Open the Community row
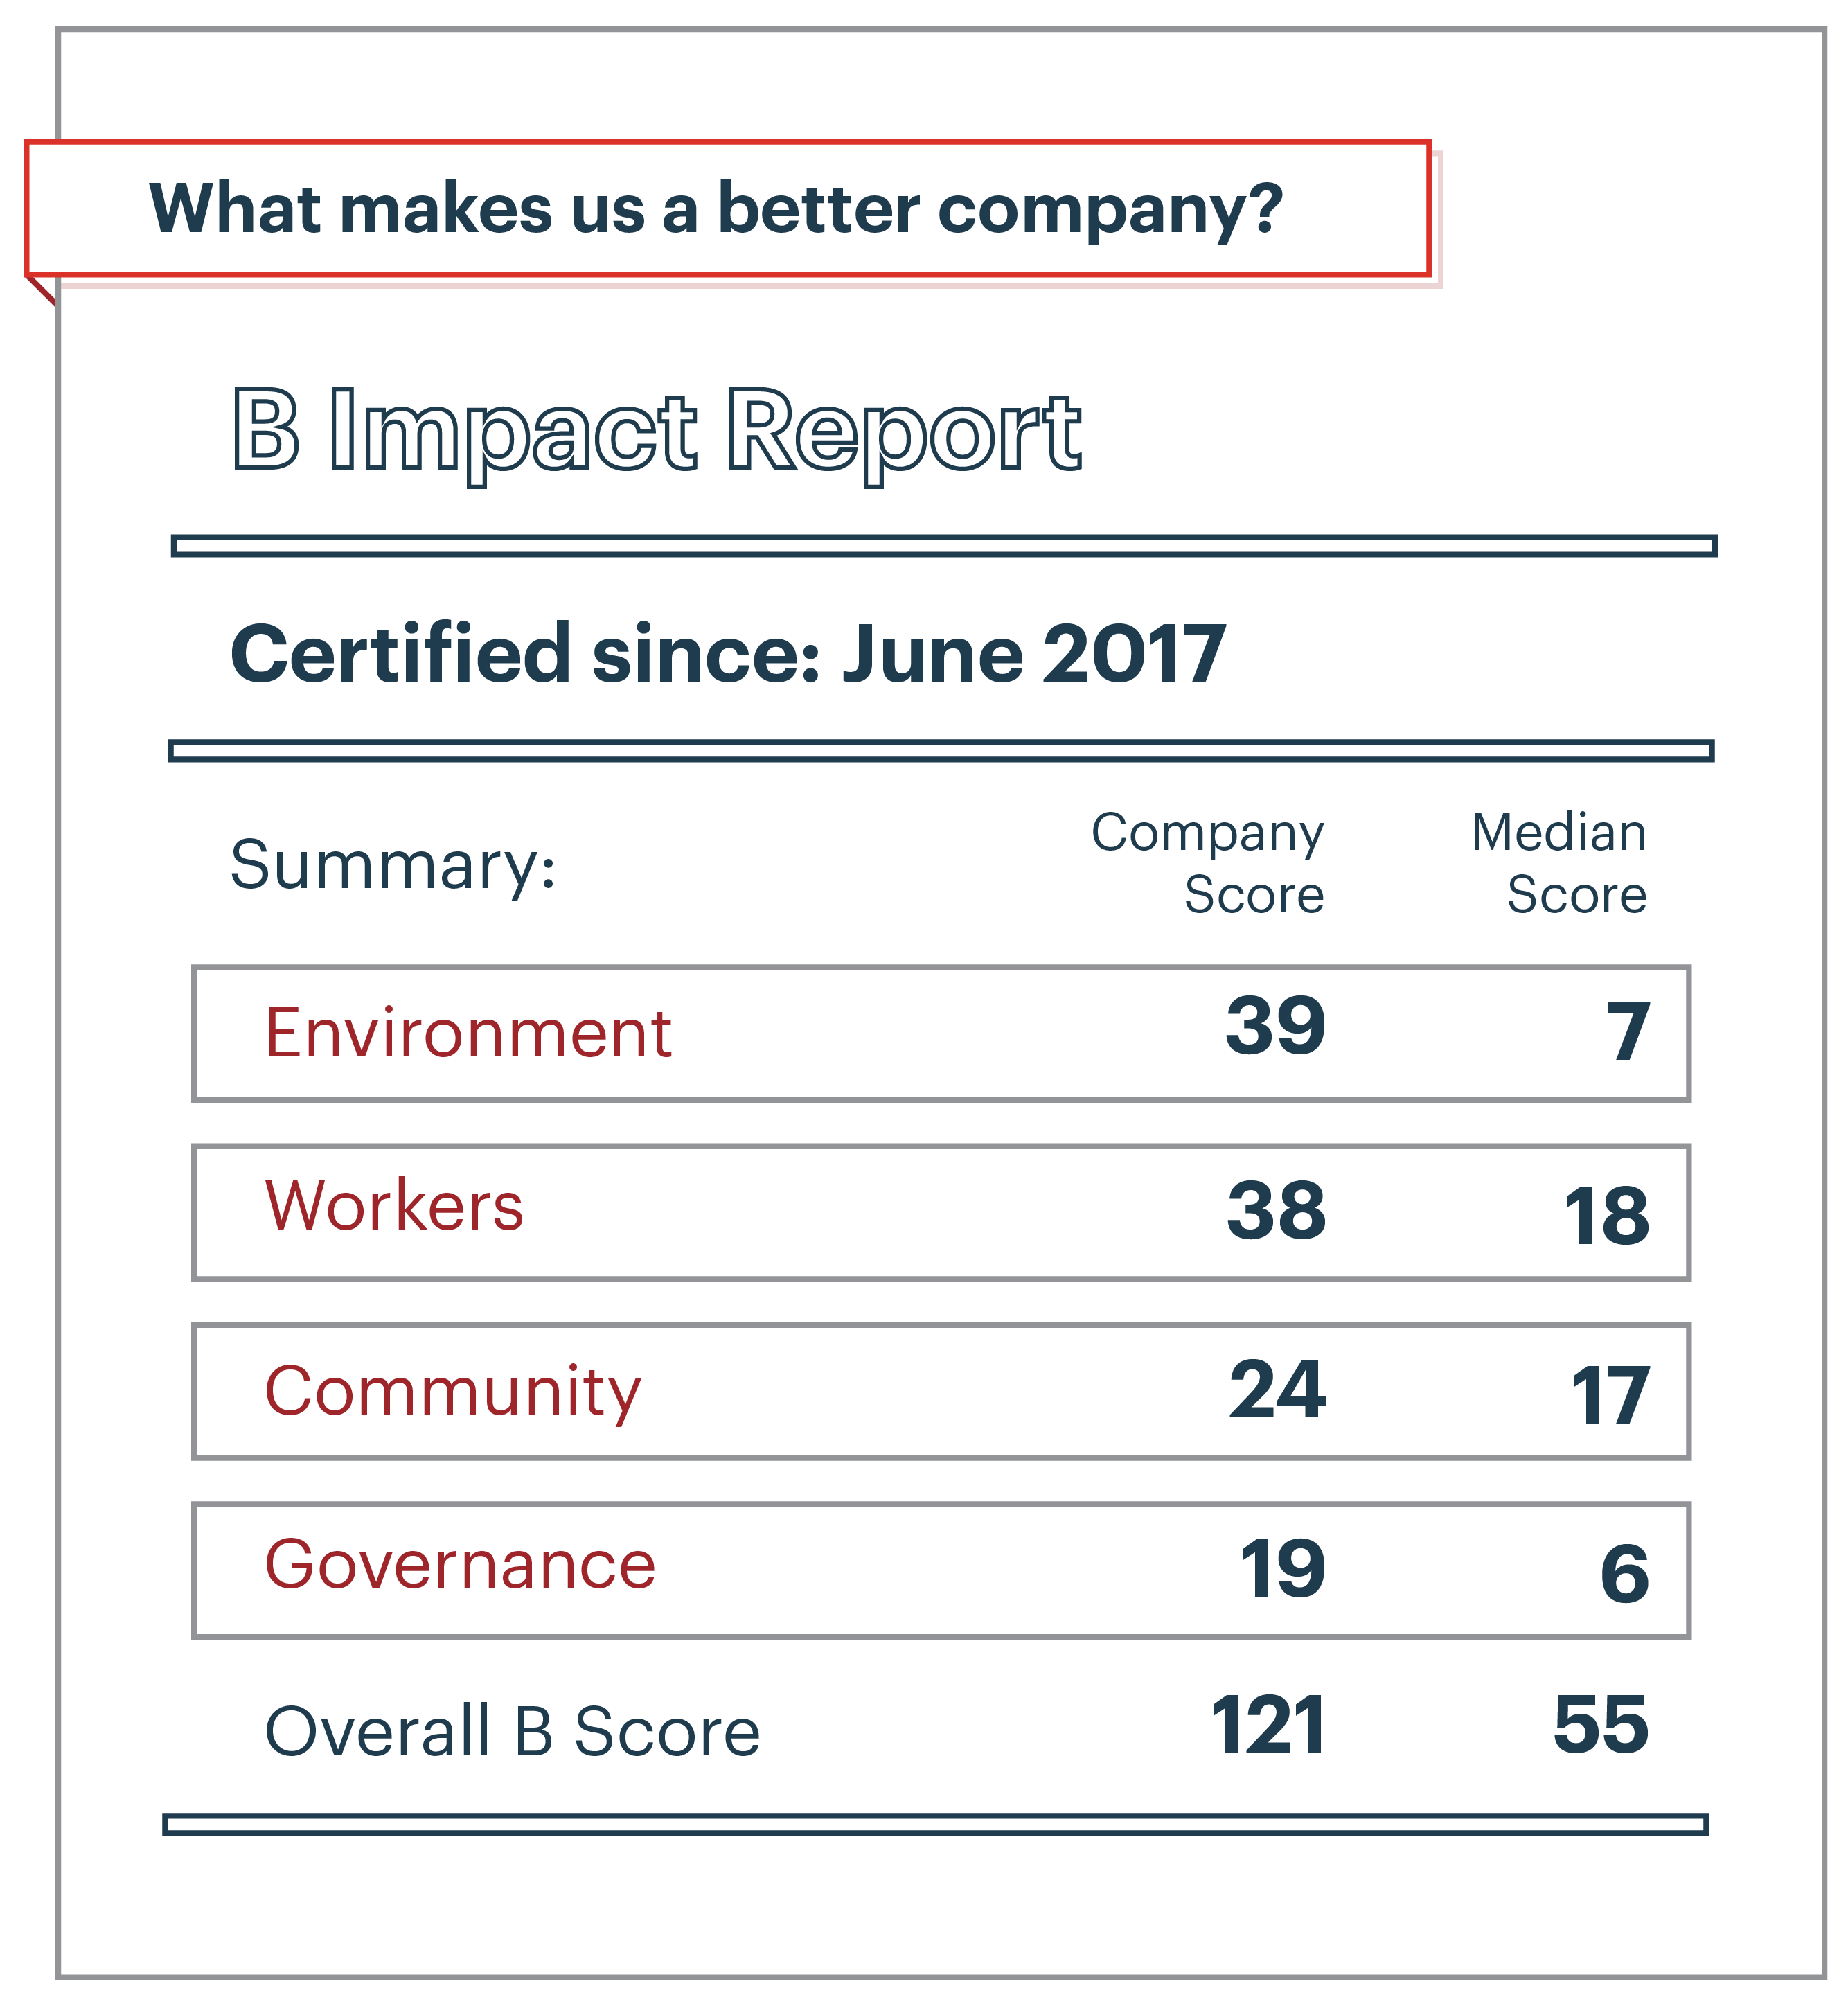The width and height of the screenshot is (1848, 2004). 941,1391
